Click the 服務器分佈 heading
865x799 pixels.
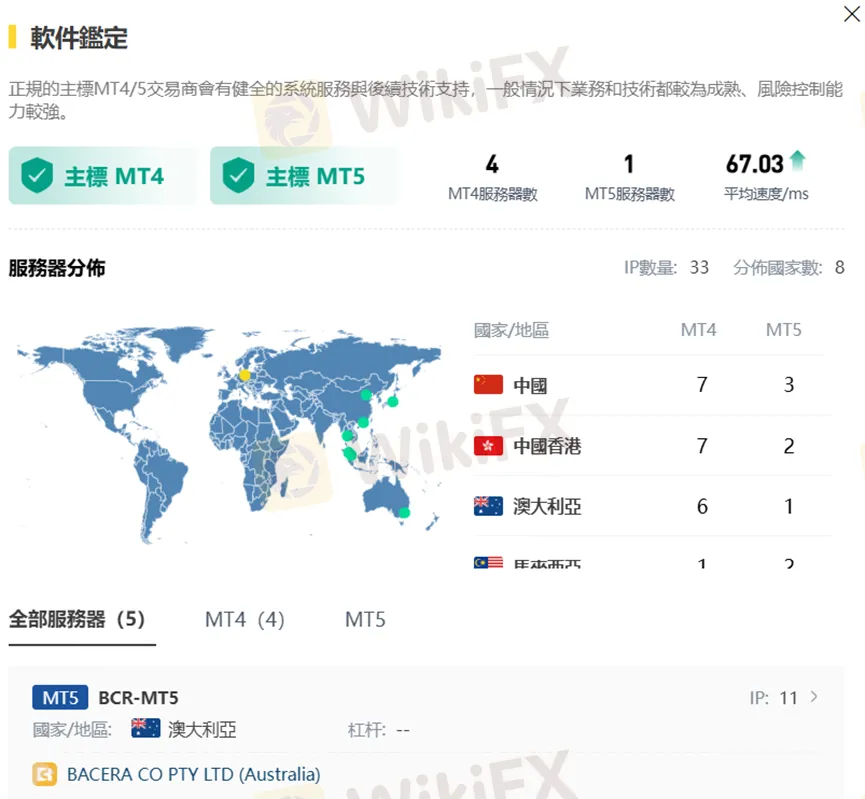(57, 268)
